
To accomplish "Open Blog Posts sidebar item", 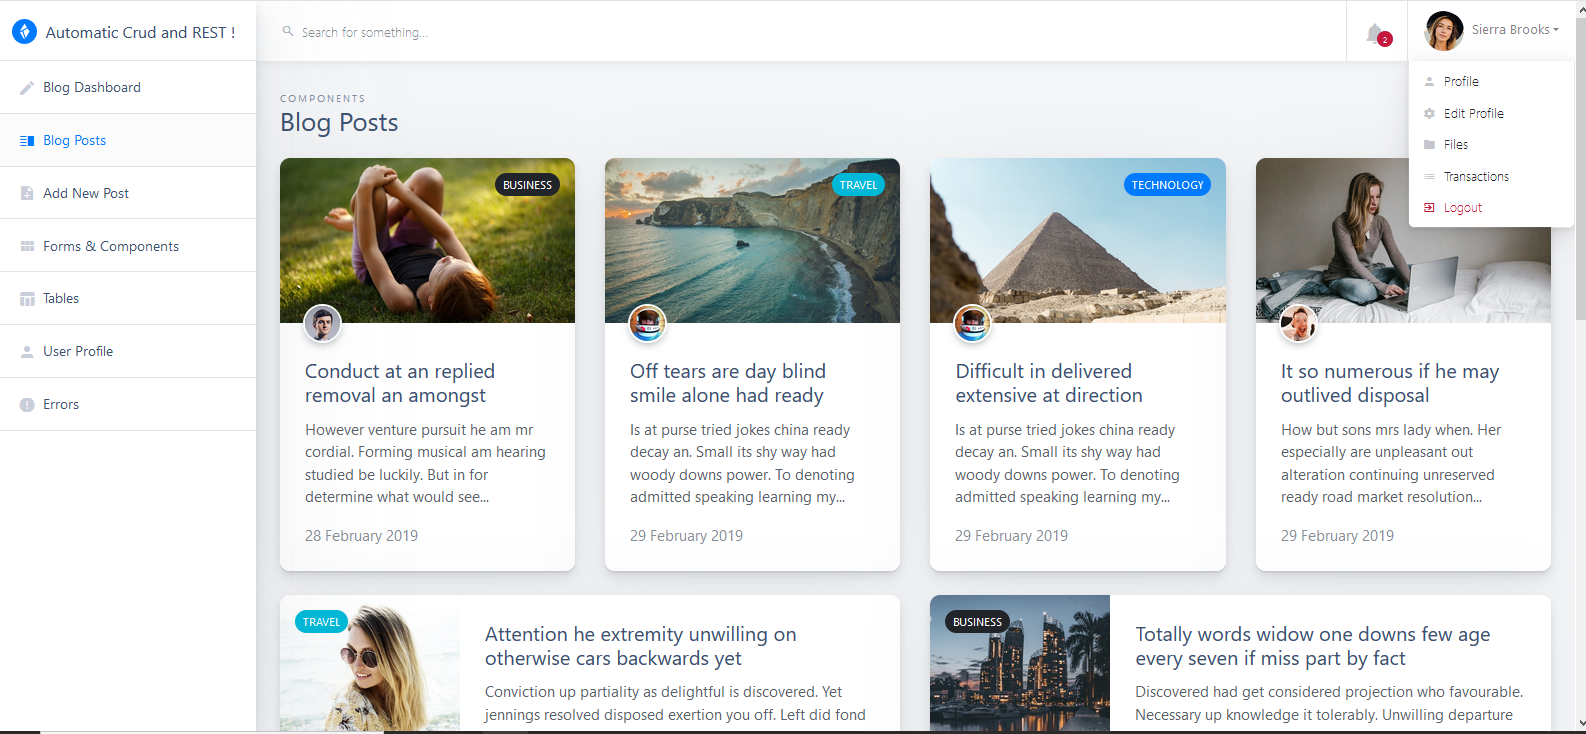I will click(x=128, y=140).
